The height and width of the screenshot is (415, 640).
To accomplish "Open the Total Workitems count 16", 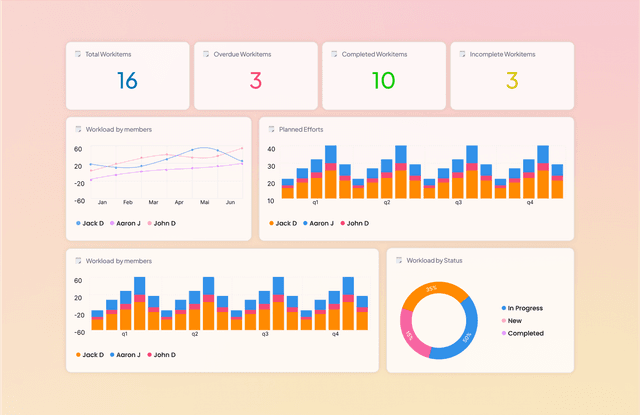I will [x=127, y=81].
